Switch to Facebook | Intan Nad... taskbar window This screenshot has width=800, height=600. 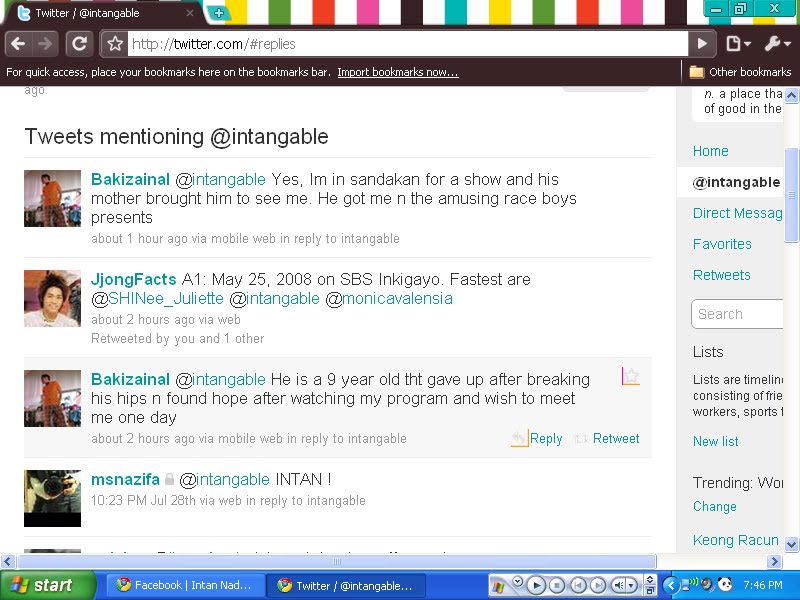pyautogui.click(x=185, y=585)
